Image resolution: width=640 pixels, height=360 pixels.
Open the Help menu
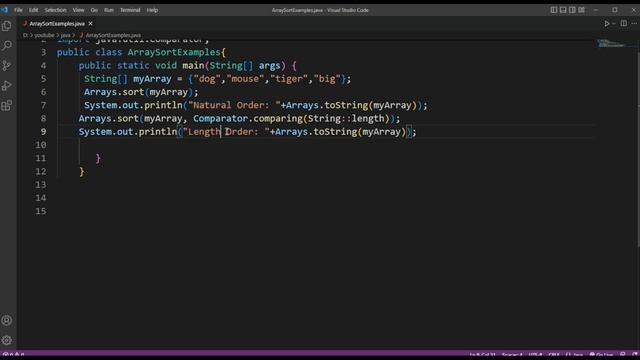point(152,10)
